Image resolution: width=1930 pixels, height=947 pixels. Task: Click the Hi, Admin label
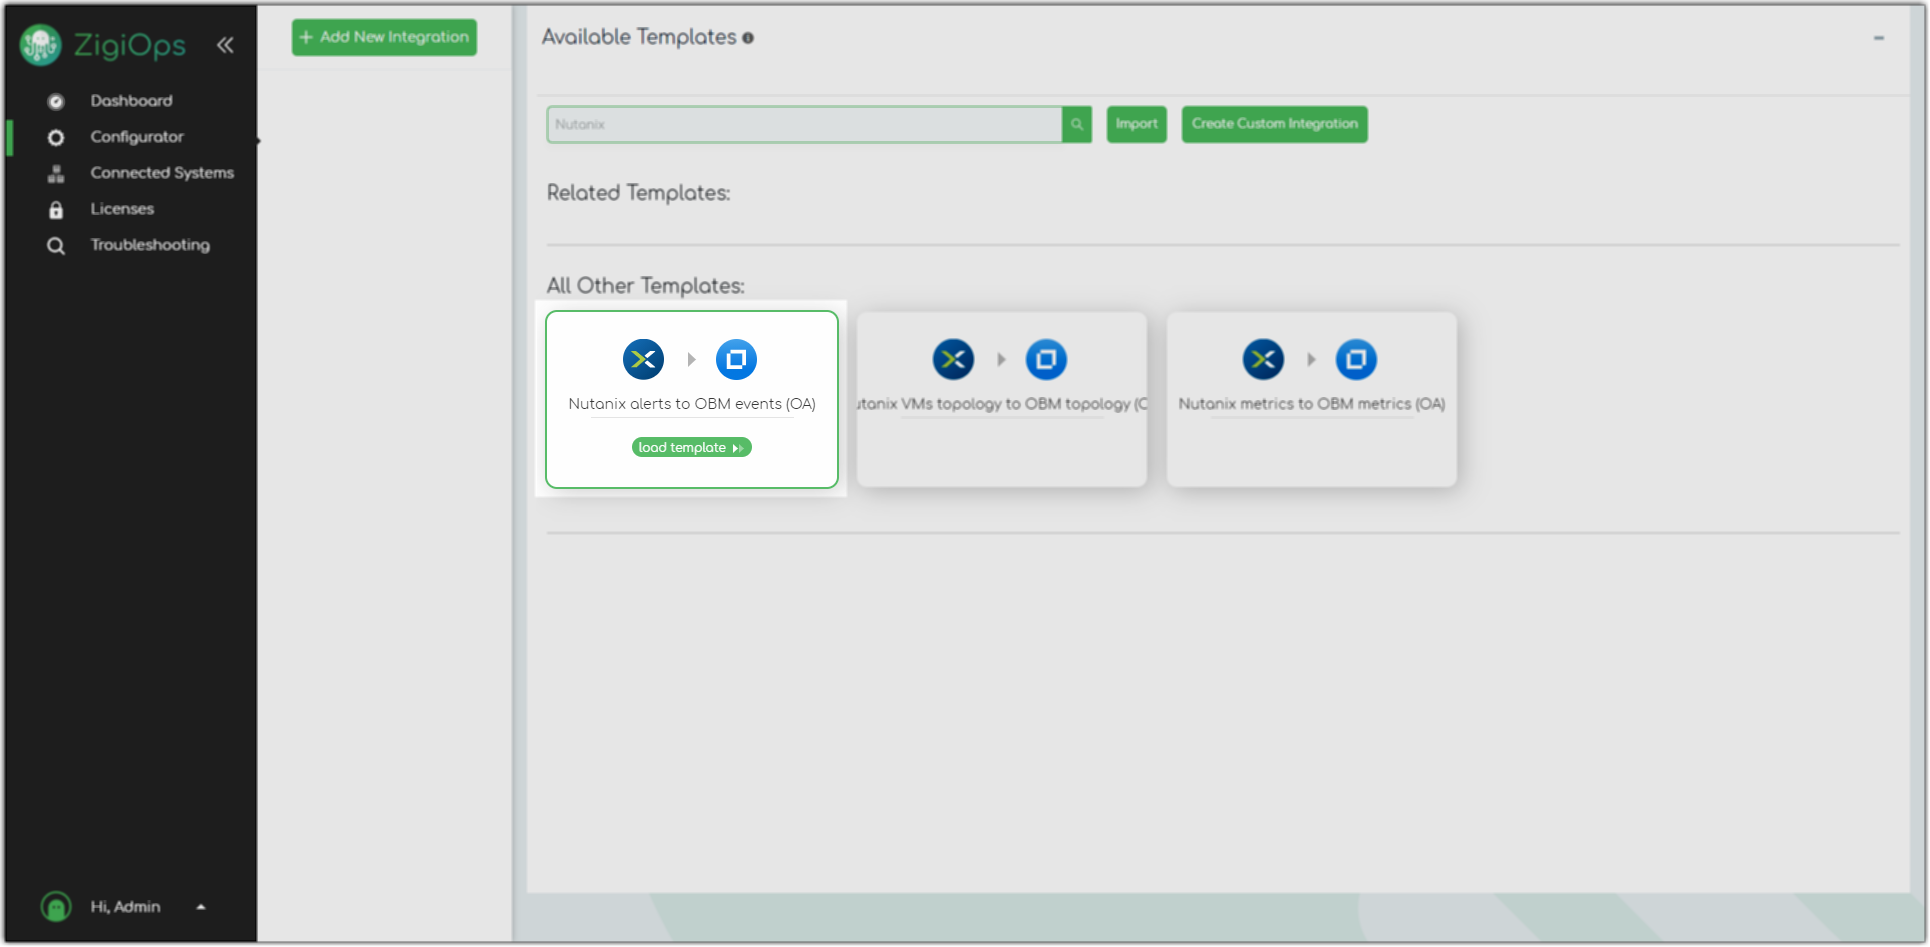125,907
